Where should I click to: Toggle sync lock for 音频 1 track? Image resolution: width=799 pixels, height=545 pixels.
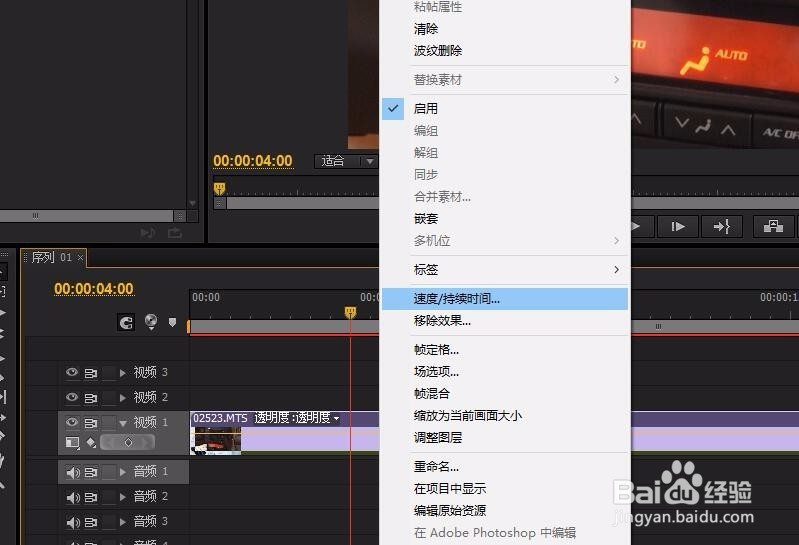pos(91,472)
